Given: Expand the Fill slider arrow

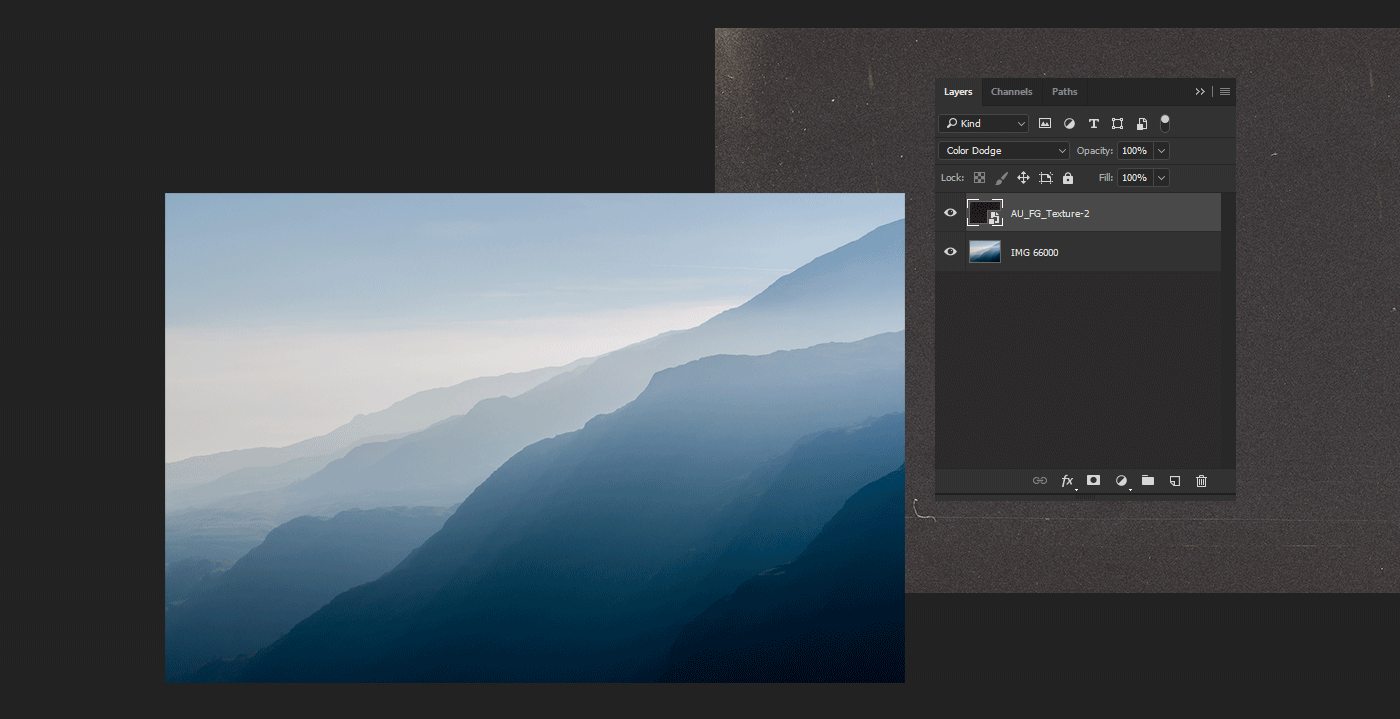Looking at the screenshot, I should [x=1161, y=178].
